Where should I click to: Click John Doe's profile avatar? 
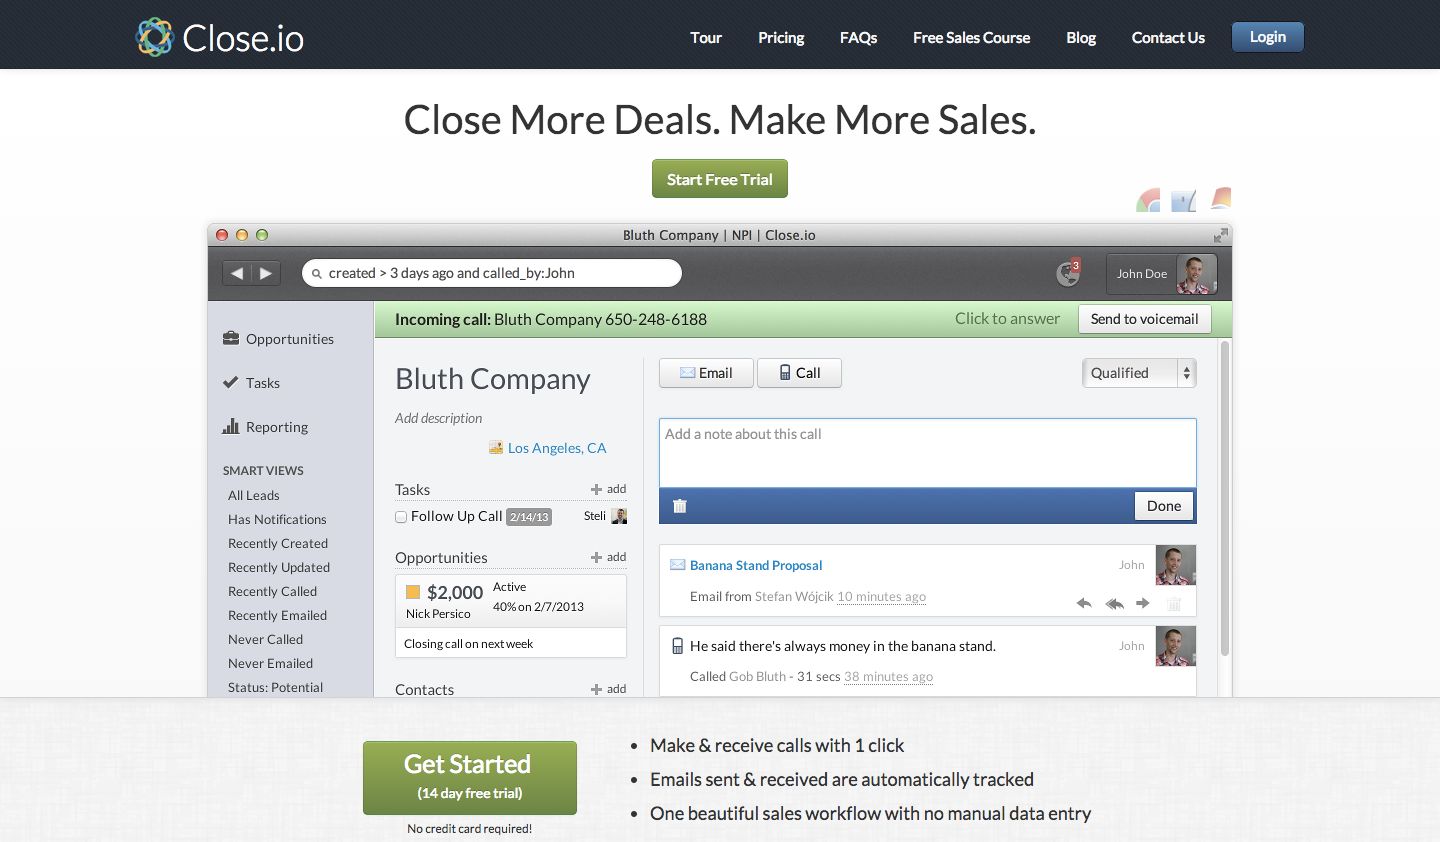1195,274
